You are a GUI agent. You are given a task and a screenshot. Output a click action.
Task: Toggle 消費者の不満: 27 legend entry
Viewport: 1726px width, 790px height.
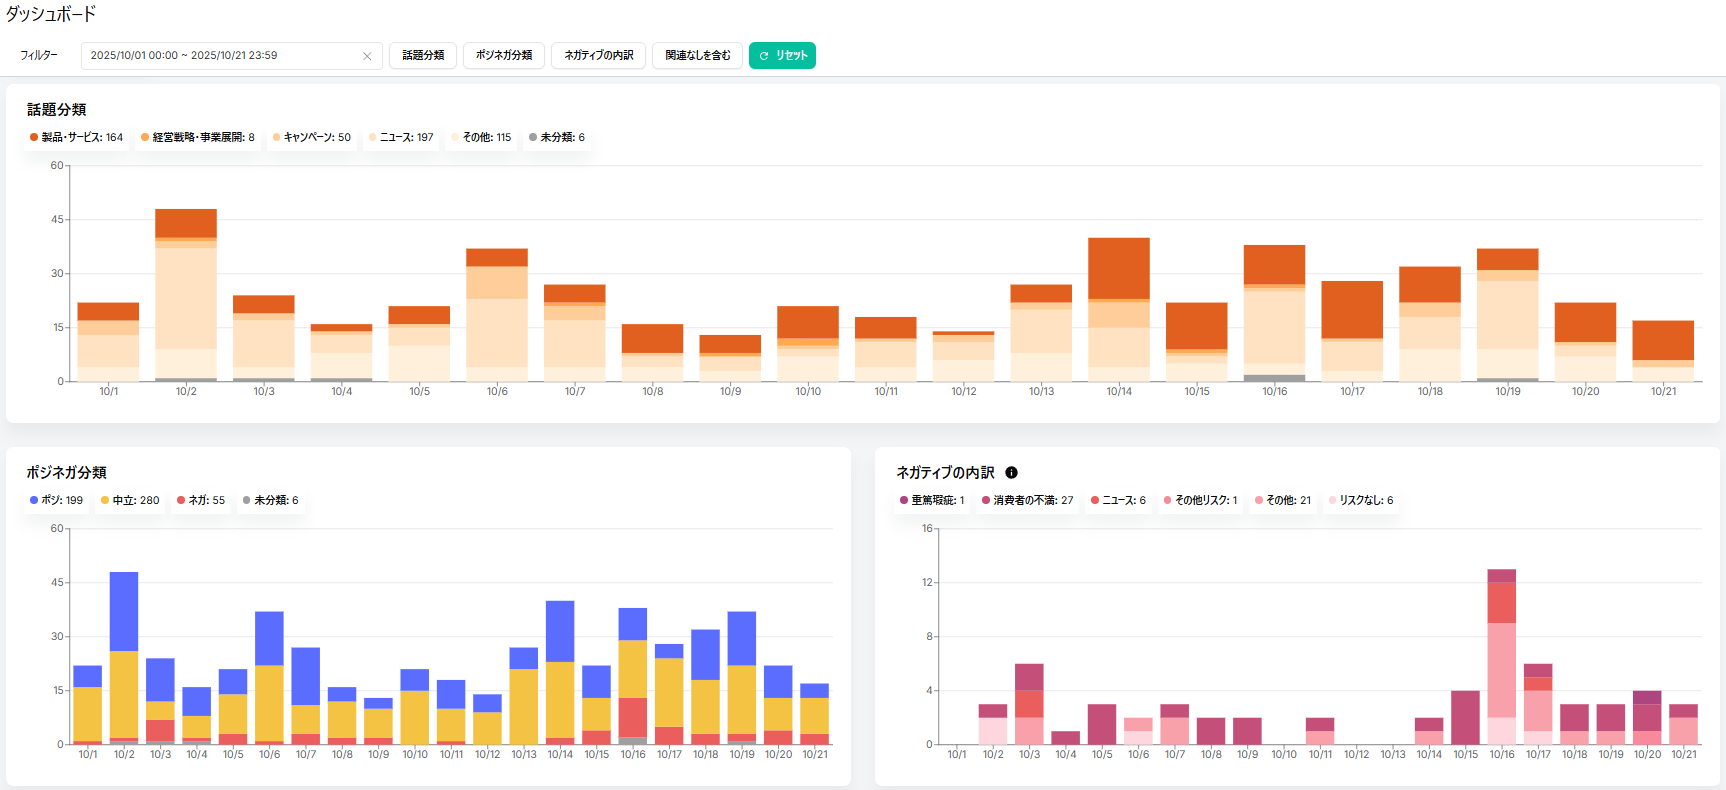tap(1027, 501)
